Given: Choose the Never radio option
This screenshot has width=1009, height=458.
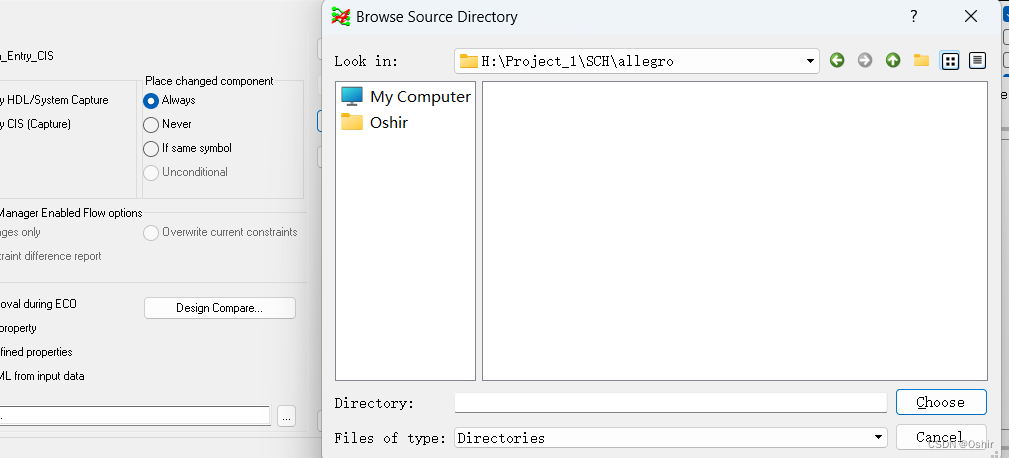Looking at the screenshot, I should point(151,124).
